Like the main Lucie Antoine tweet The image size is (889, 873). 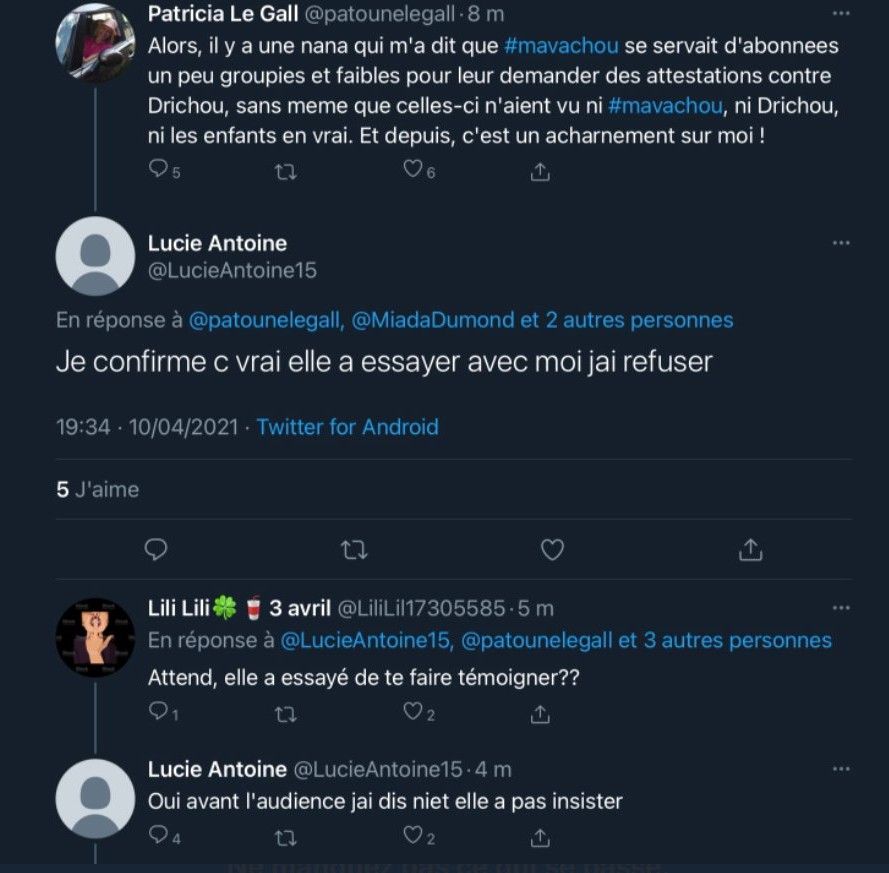tap(552, 549)
